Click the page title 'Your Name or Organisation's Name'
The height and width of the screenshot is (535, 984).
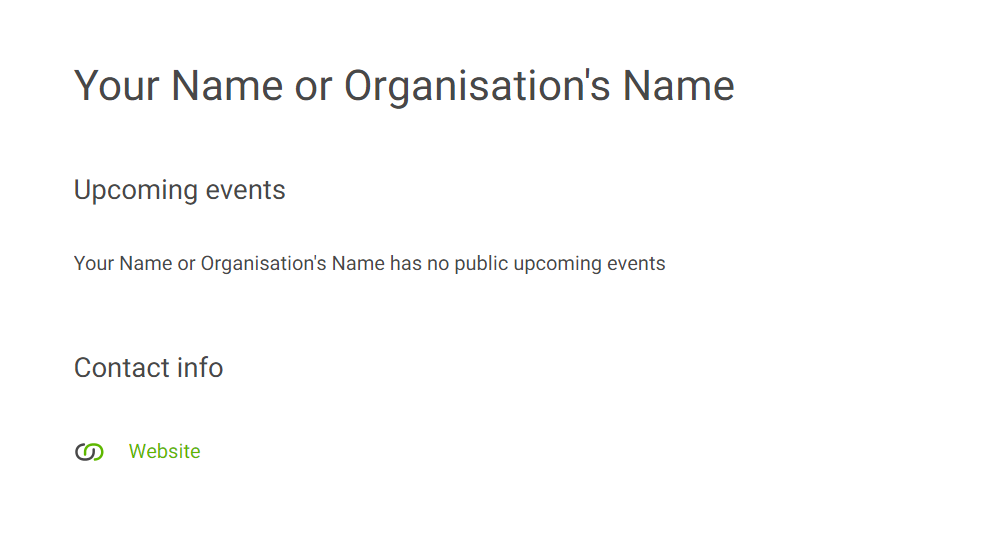(x=404, y=86)
